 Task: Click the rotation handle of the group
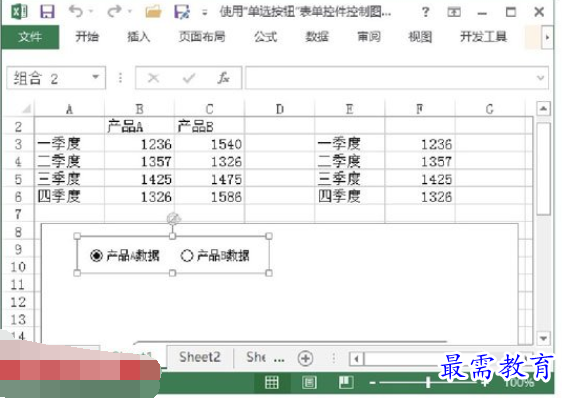[x=173, y=218]
